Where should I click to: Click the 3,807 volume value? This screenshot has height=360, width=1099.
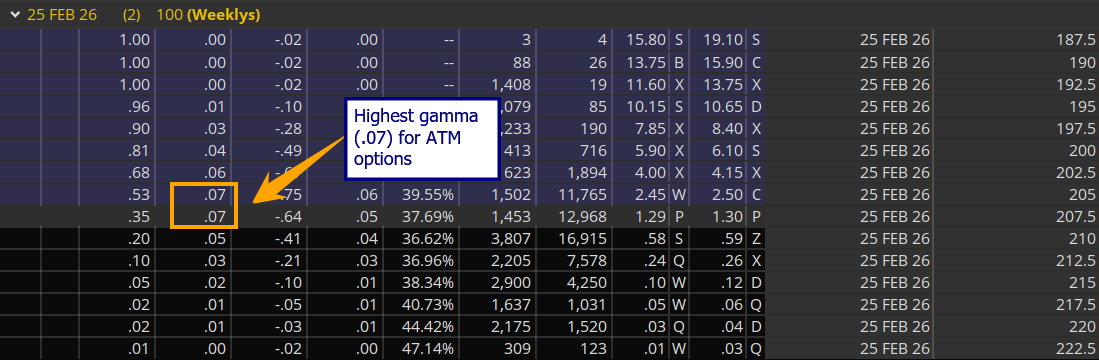(510, 239)
